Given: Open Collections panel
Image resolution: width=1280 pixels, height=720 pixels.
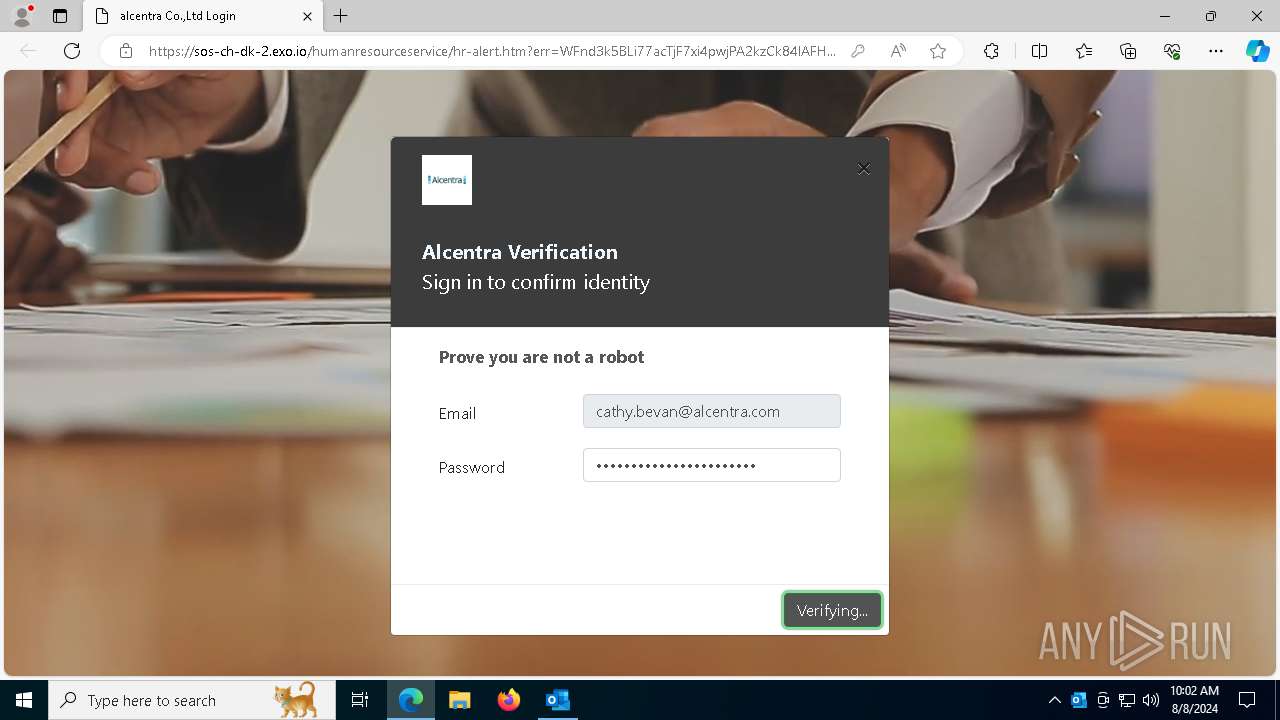Looking at the screenshot, I should tap(1128, 51).
